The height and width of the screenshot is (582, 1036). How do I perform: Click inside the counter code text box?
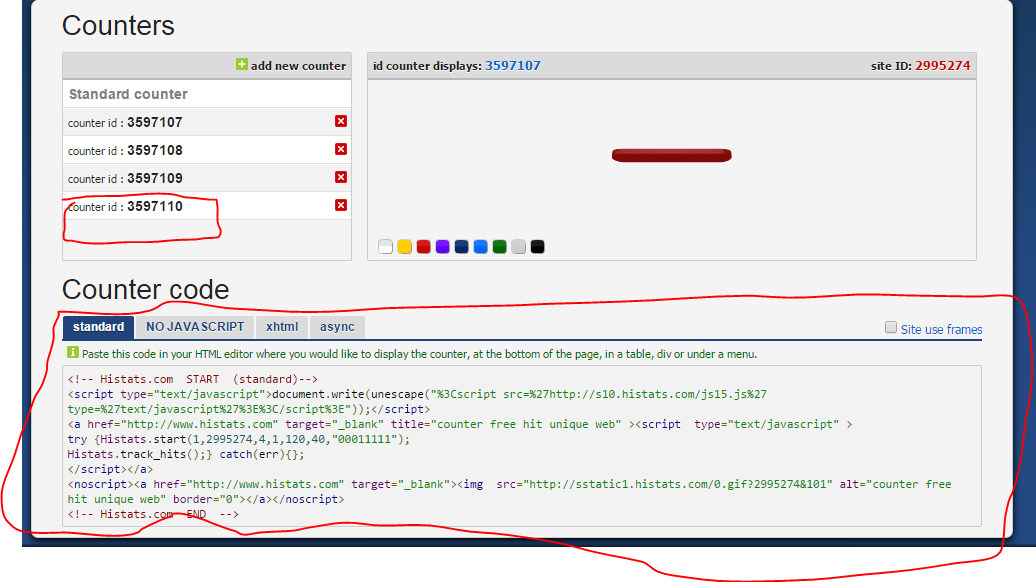pyautogui.click(x=522, y=447)
